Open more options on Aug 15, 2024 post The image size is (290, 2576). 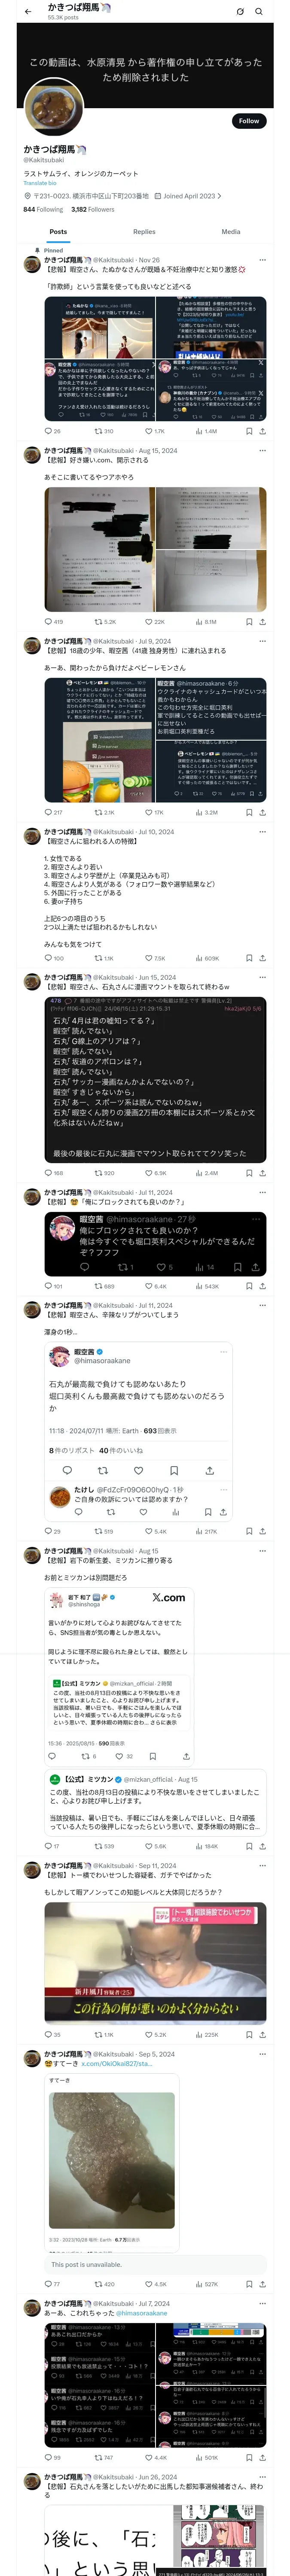[262, 451]
